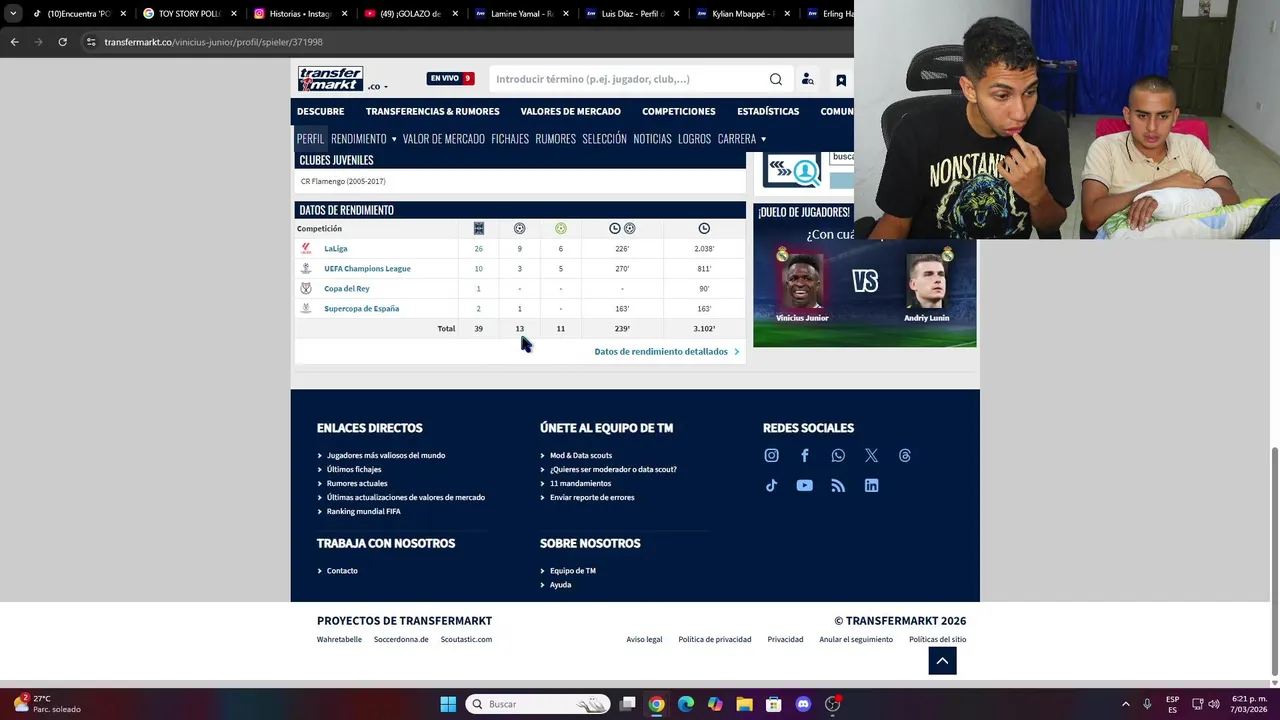Image resolution: width=1280 pixels, height=720 pixels.
Task: Click the Windows taskbar Buscar search box
Action: point(539,704)
